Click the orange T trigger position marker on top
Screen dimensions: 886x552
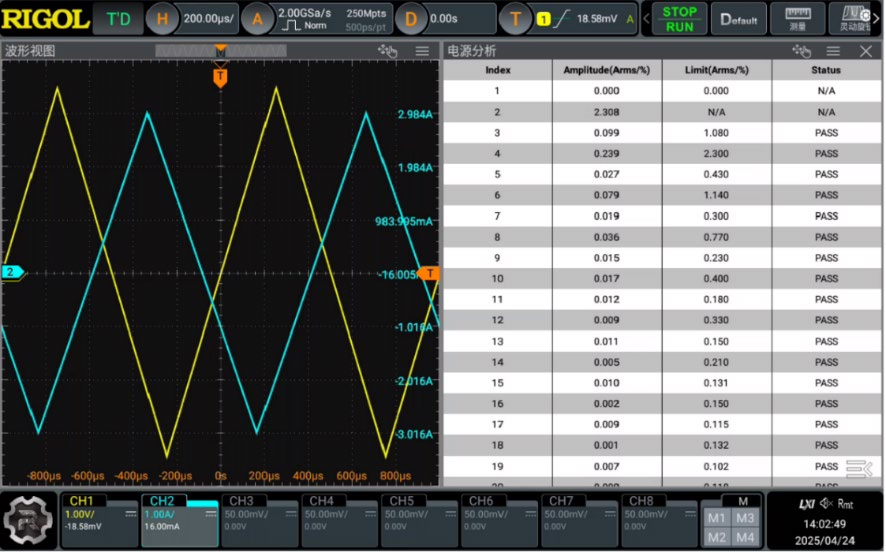pyautogui.click(x=220, y=77)
